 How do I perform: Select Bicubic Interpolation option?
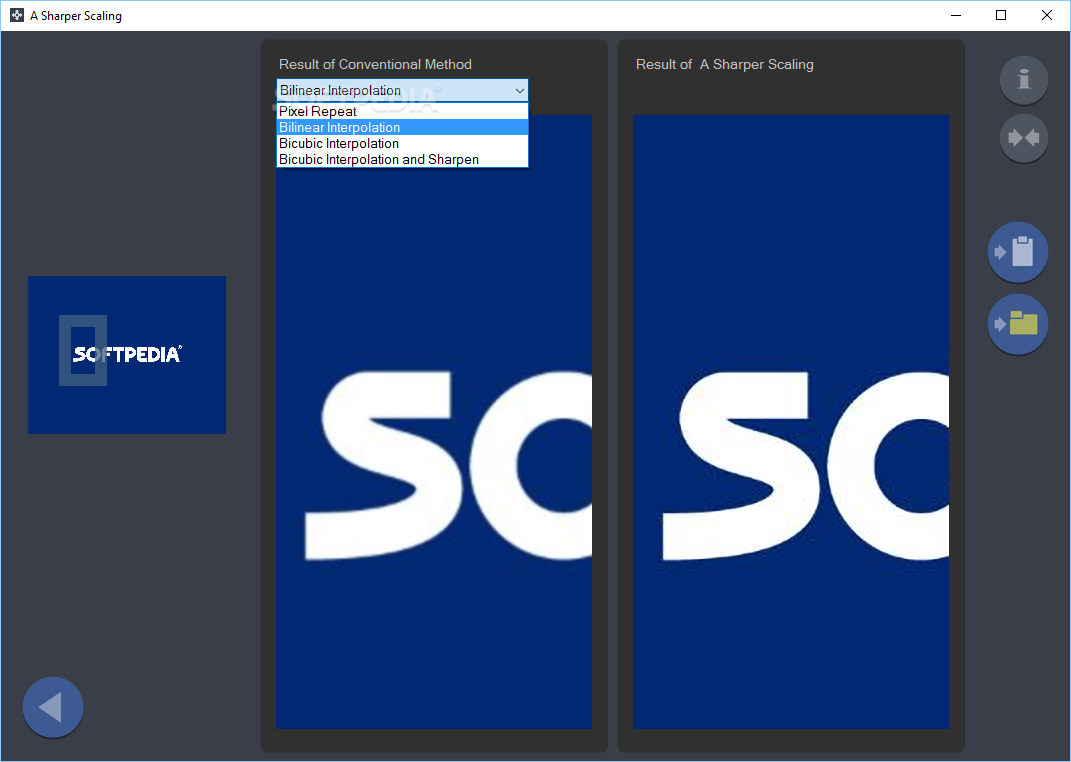pyautogui.click(x=402, y=143)
